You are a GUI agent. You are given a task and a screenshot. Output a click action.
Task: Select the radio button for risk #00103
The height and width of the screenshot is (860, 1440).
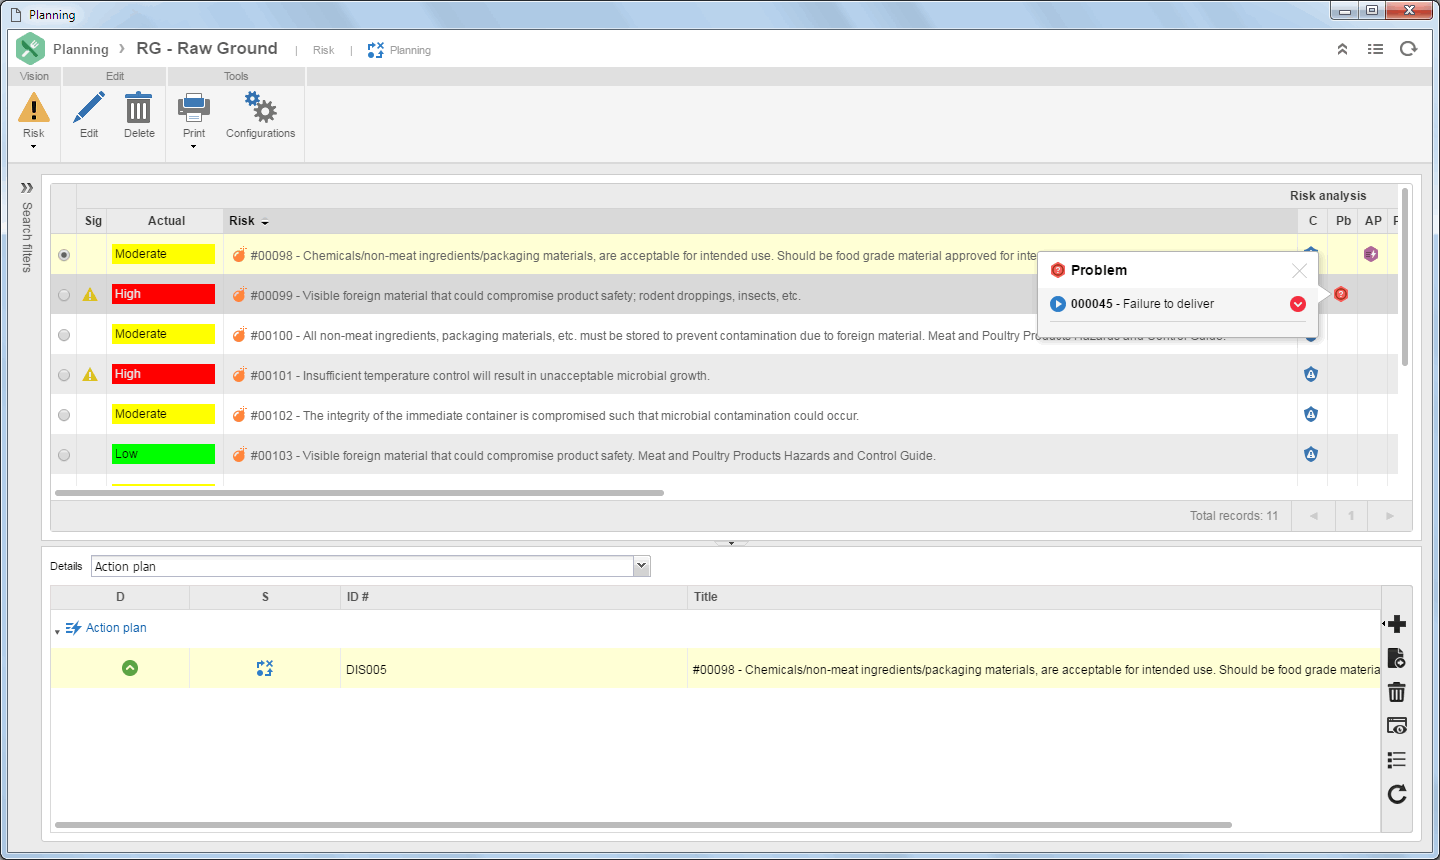pos(64,455)
